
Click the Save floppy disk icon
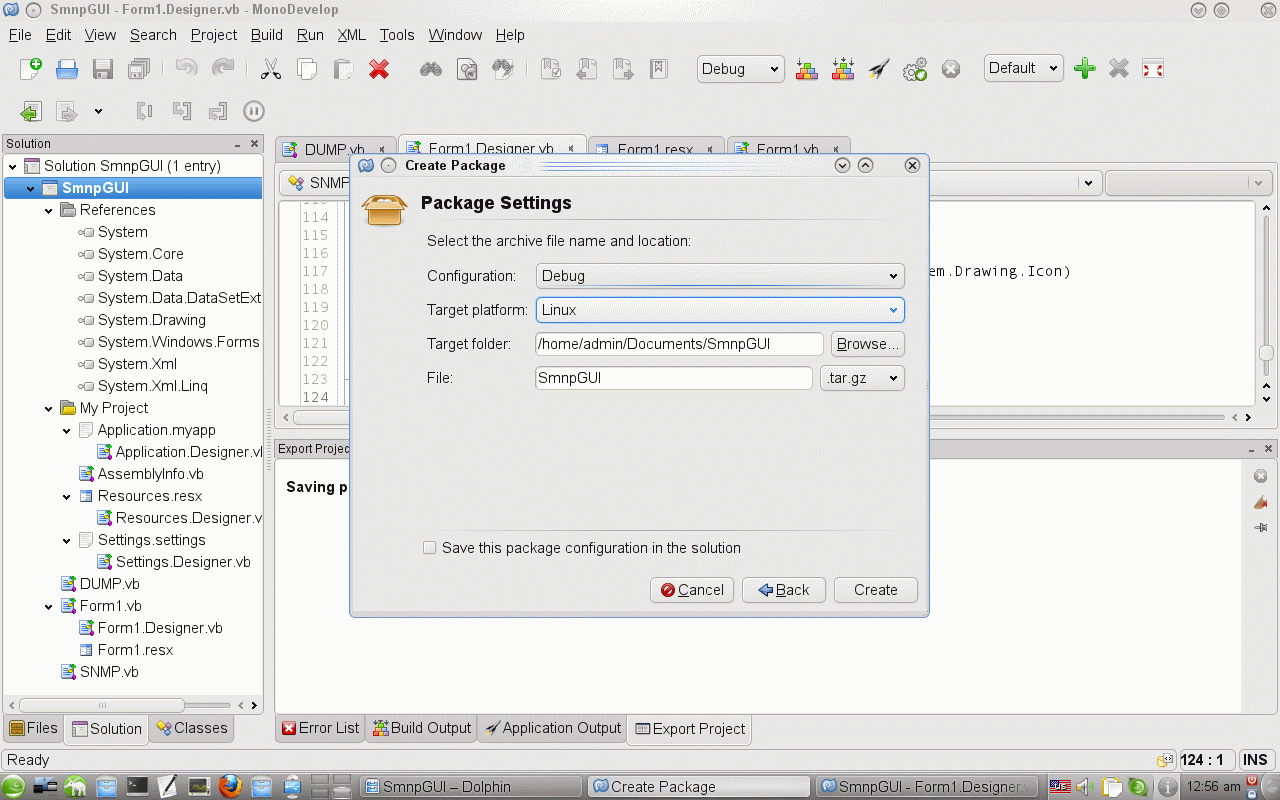click(103, 69)
